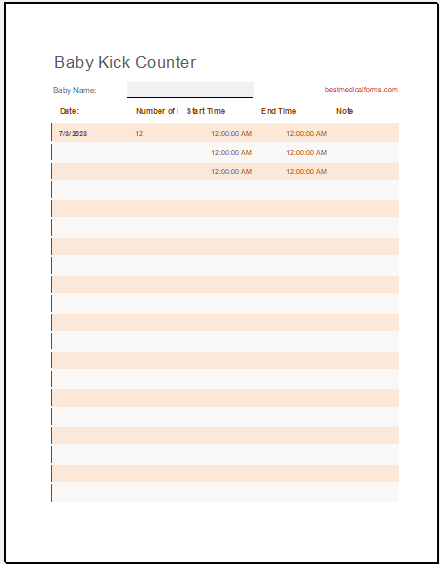
Task: Click first row end time 12:00:00 AM
Action: click(x=307, y=133)
